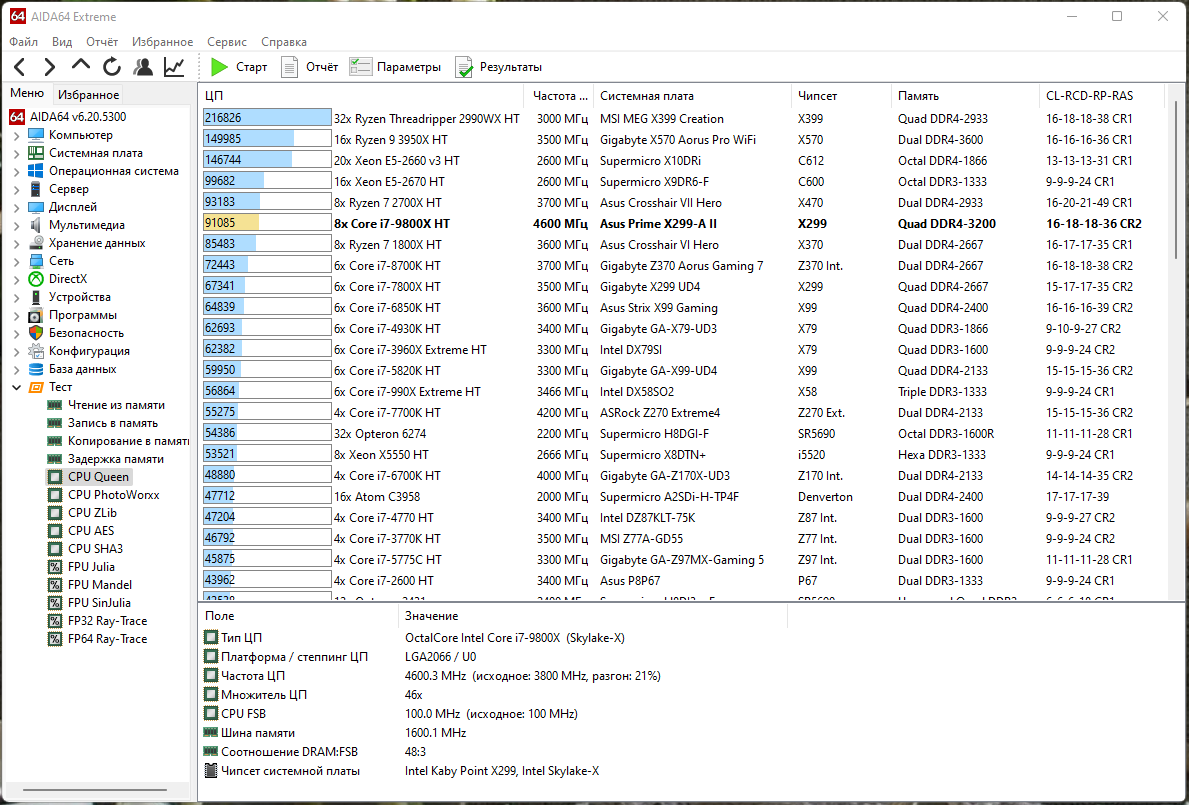Sort by the Системная плата column header
Image resolution: width=1189 pixels, height=805 pixels.
pos(692,96)
